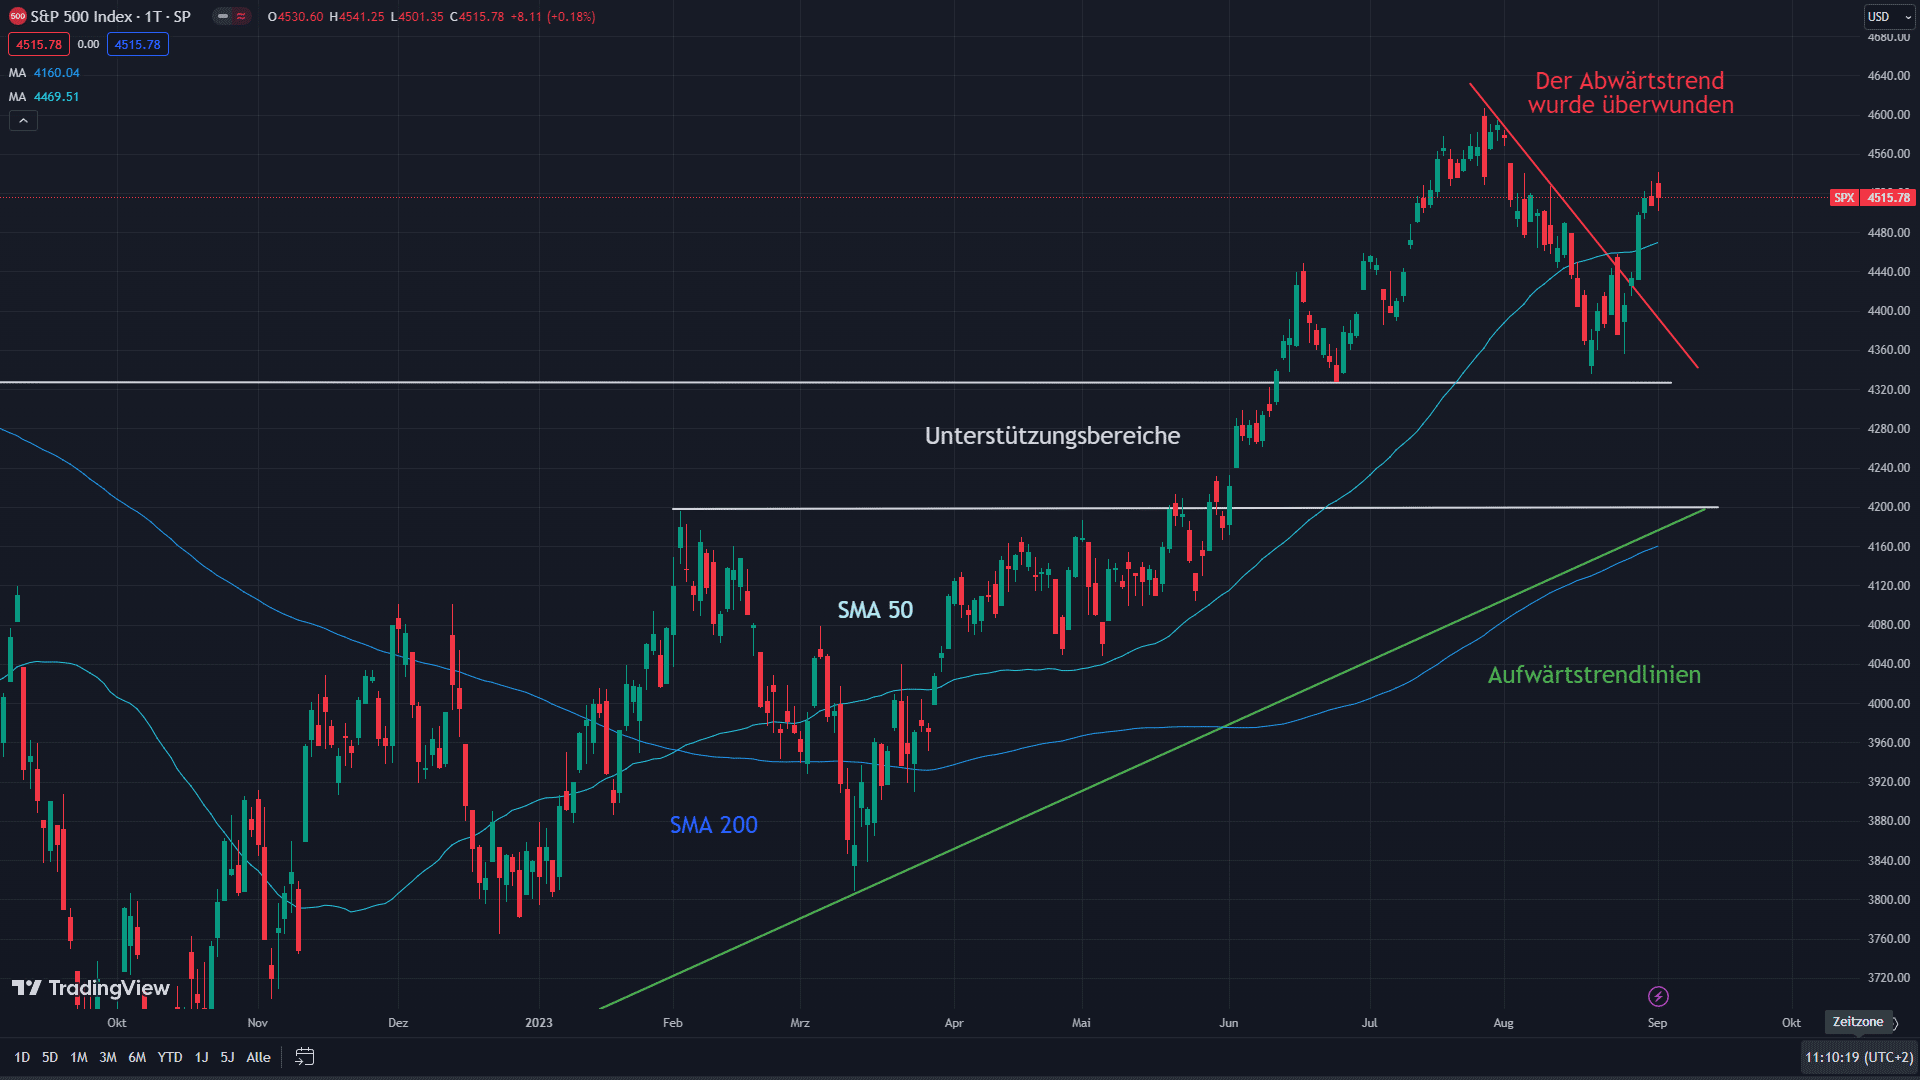This screenshot has width=1920, height=1080.
Task: Click the purple lightning event marker
Action: pos(1658,996)
